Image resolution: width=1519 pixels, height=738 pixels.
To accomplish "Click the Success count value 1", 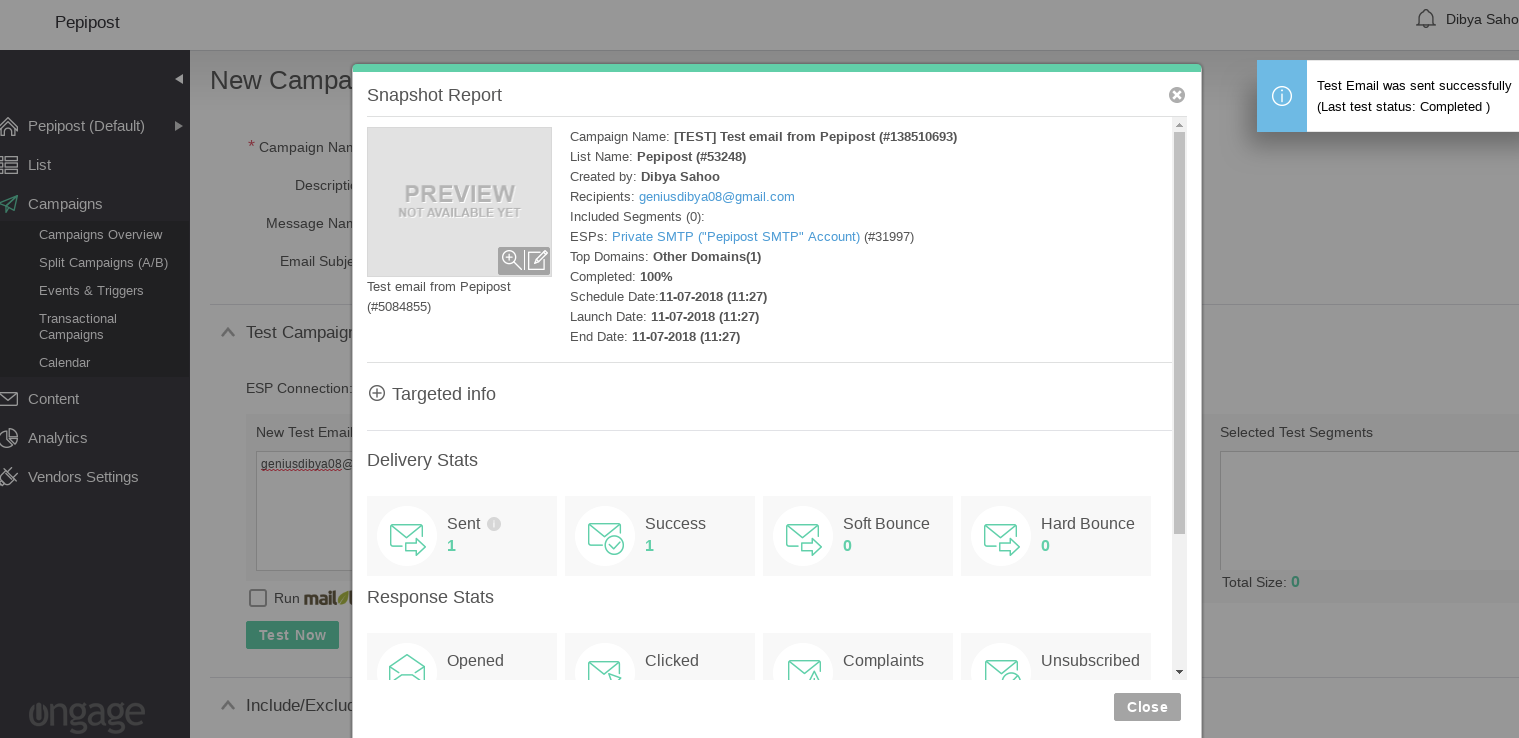I will click(x=649, y=546).
